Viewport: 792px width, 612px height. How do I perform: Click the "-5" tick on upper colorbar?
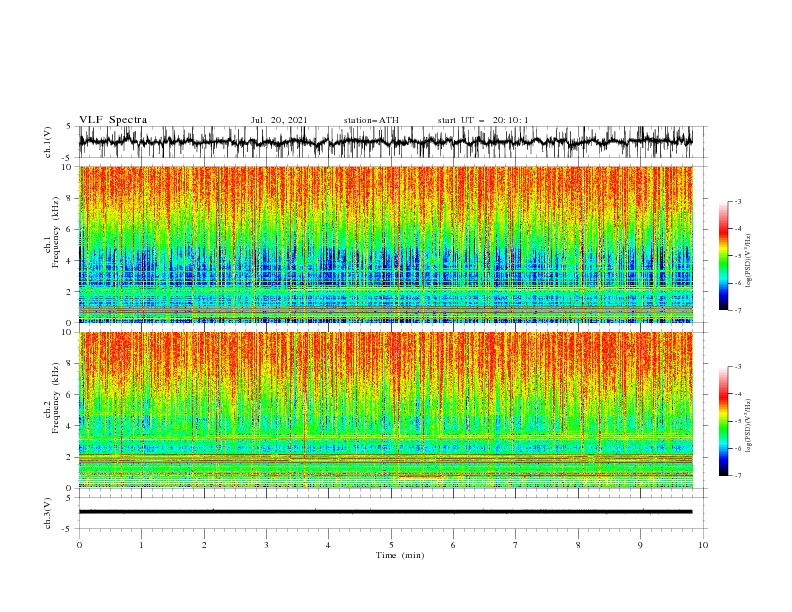click(x=737, y=256)
